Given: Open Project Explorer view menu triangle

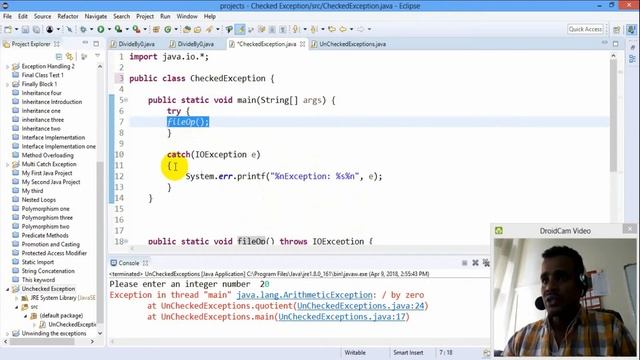Looking at the screenshot, I should (97, 56).
